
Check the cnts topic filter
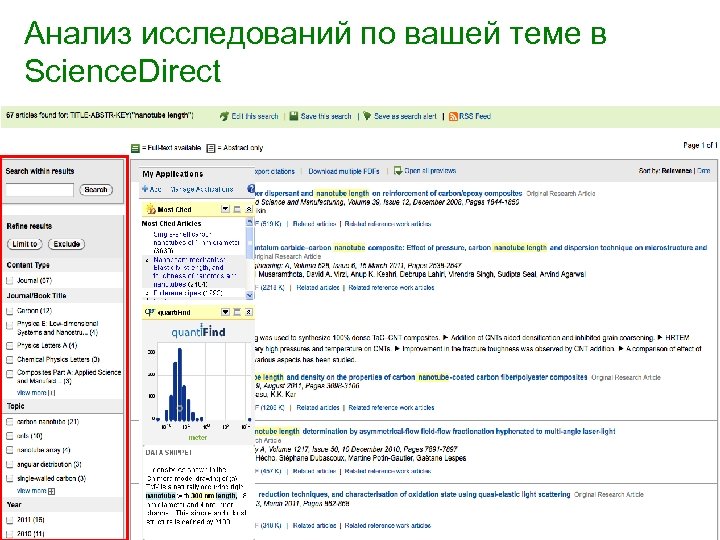[x=10, y=436]
